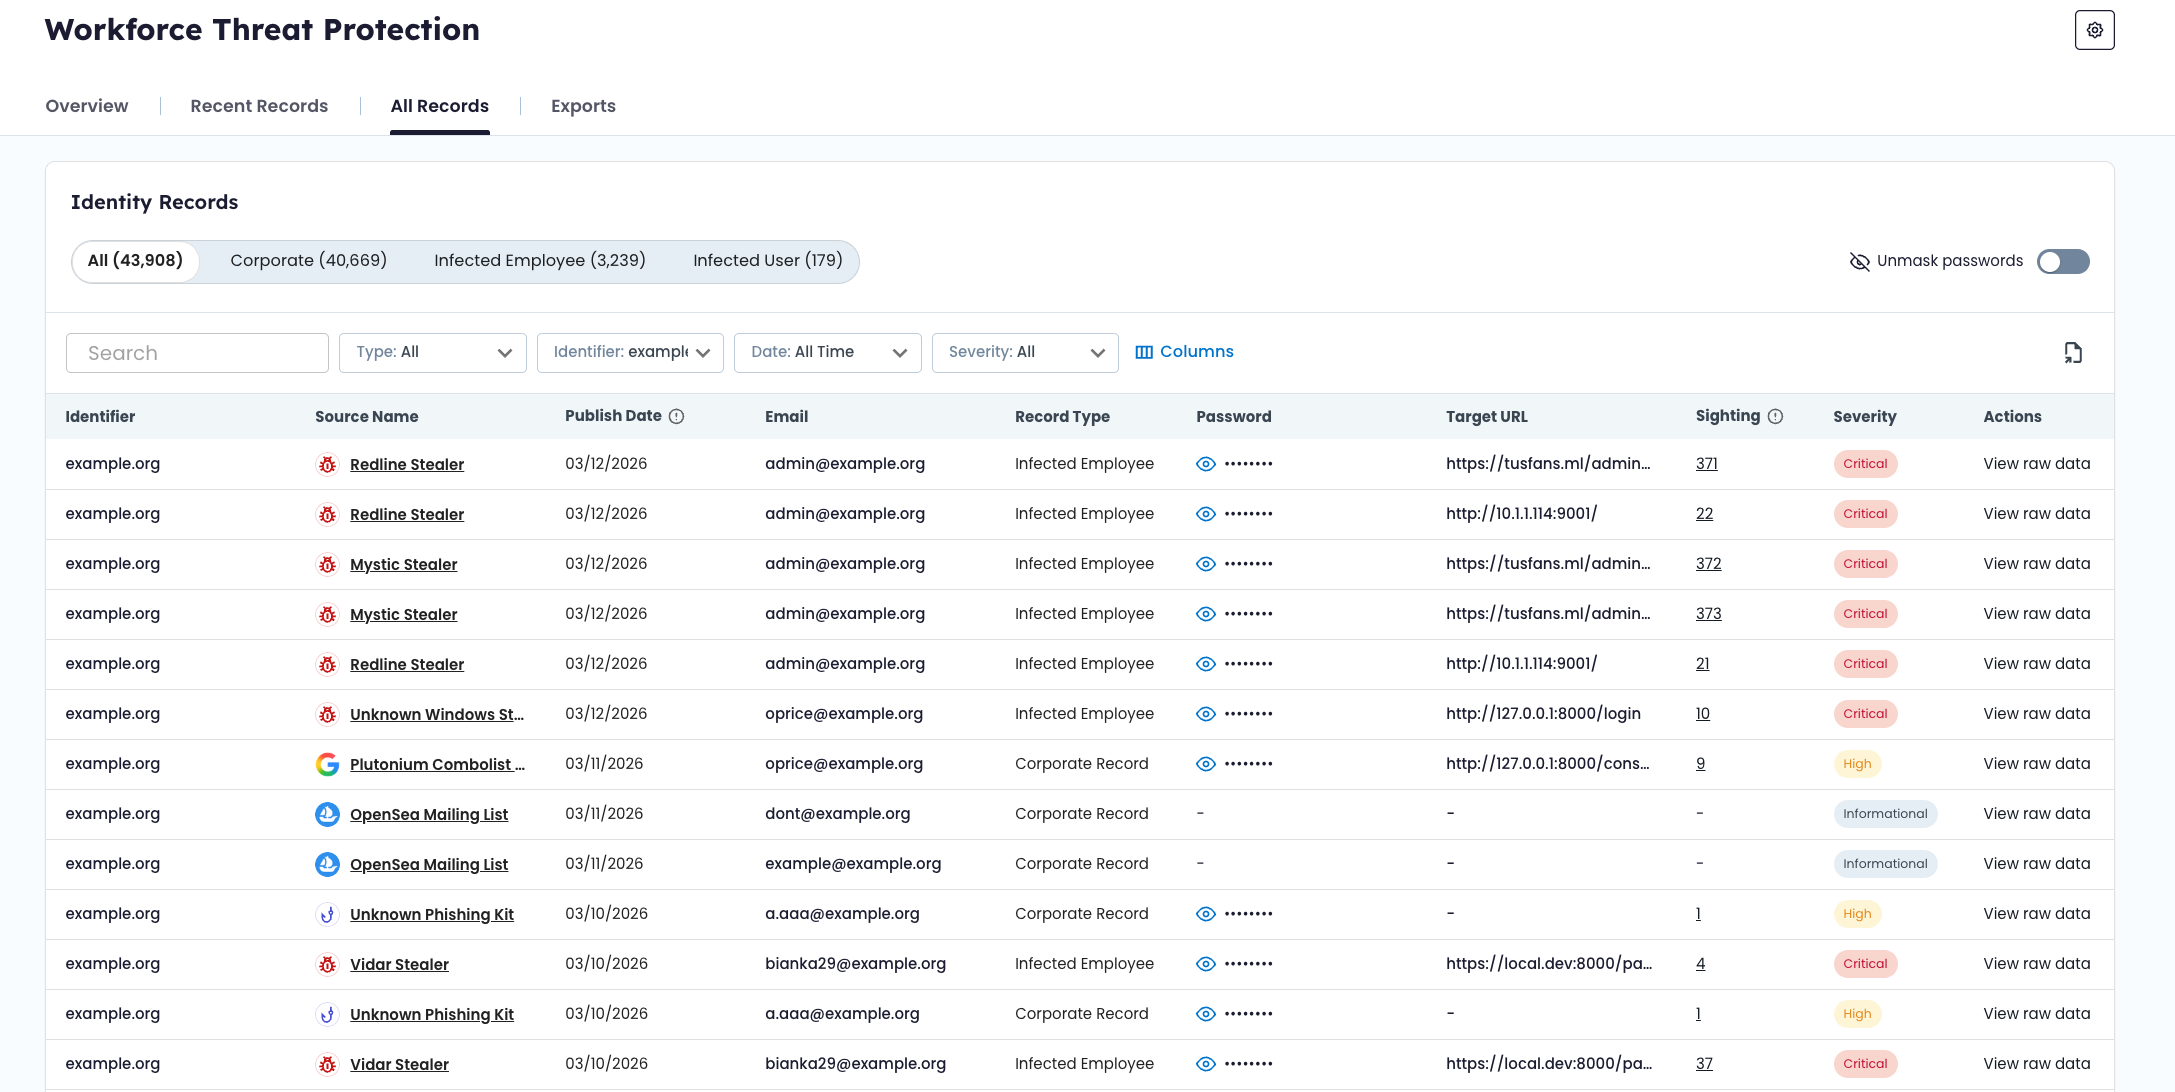Reveal password in first Redline Stealer row

coord(1206,464)
